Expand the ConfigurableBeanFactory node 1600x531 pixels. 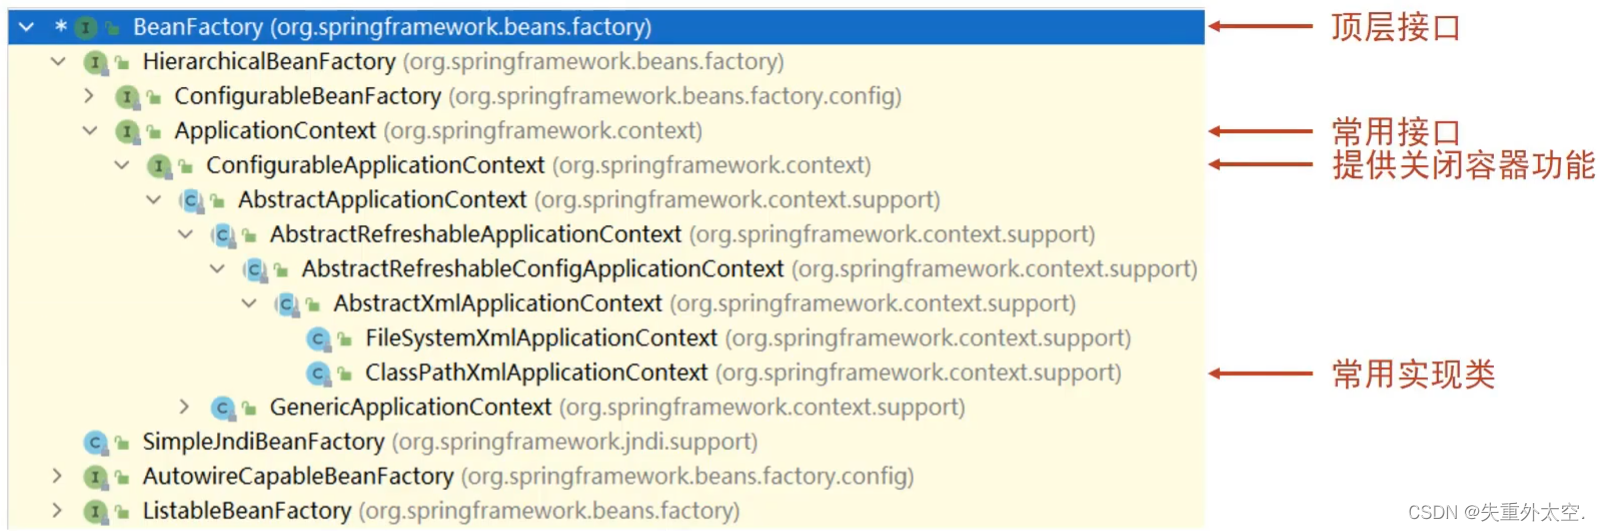click(x=89, y=96)
